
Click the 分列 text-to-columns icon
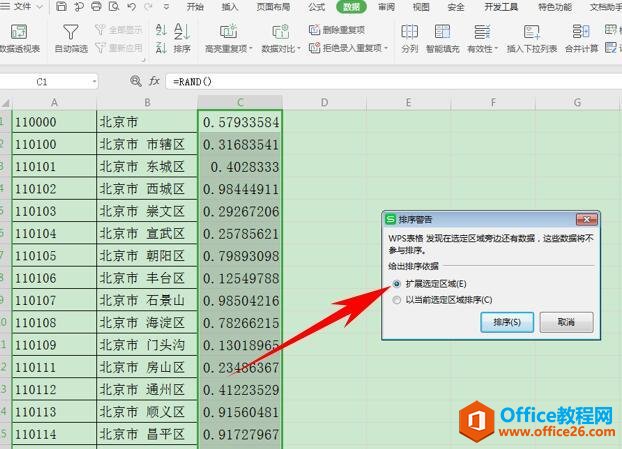pos(409,32)
